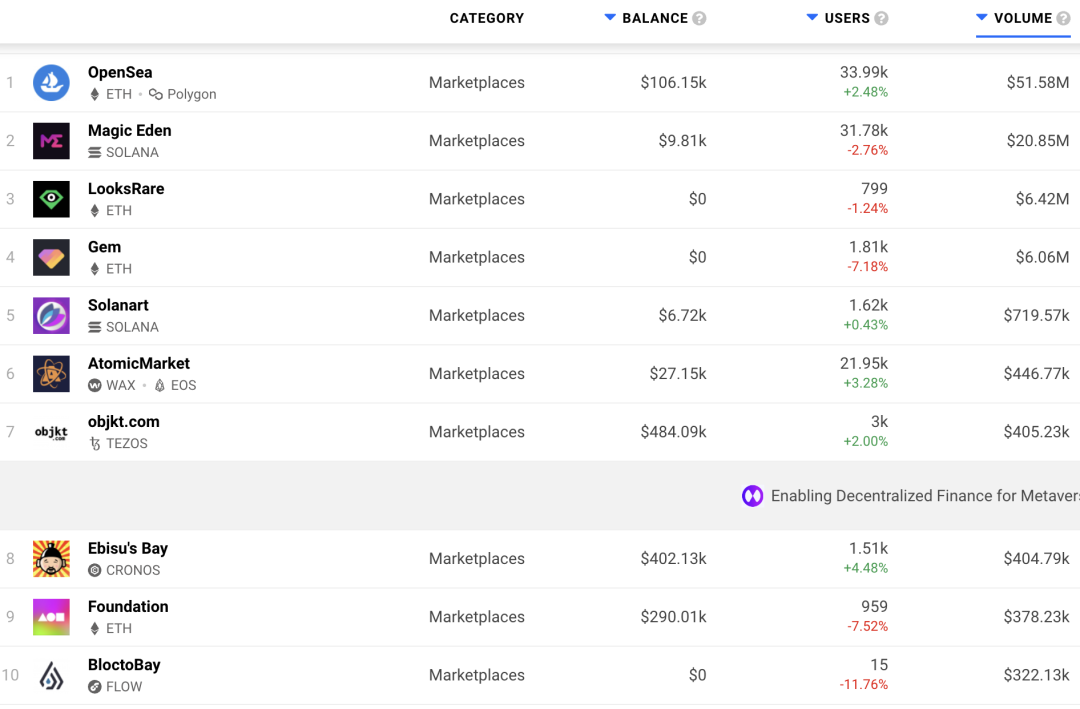Click Gem's -7.18% user change
Image resolution: width=1080 pixels, height=709 pixels.
pos(867,267)
